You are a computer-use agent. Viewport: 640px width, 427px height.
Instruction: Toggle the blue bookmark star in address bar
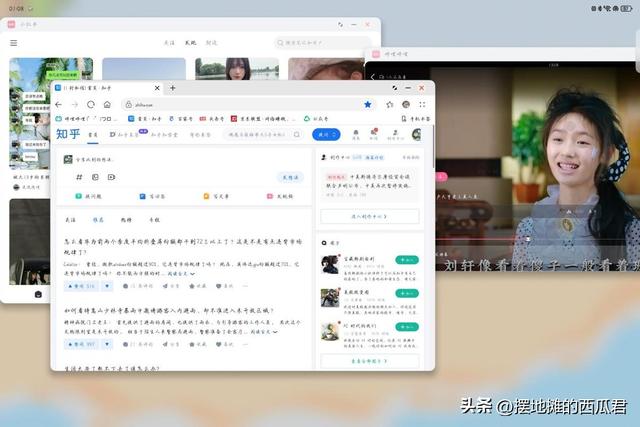coord(368,105)
